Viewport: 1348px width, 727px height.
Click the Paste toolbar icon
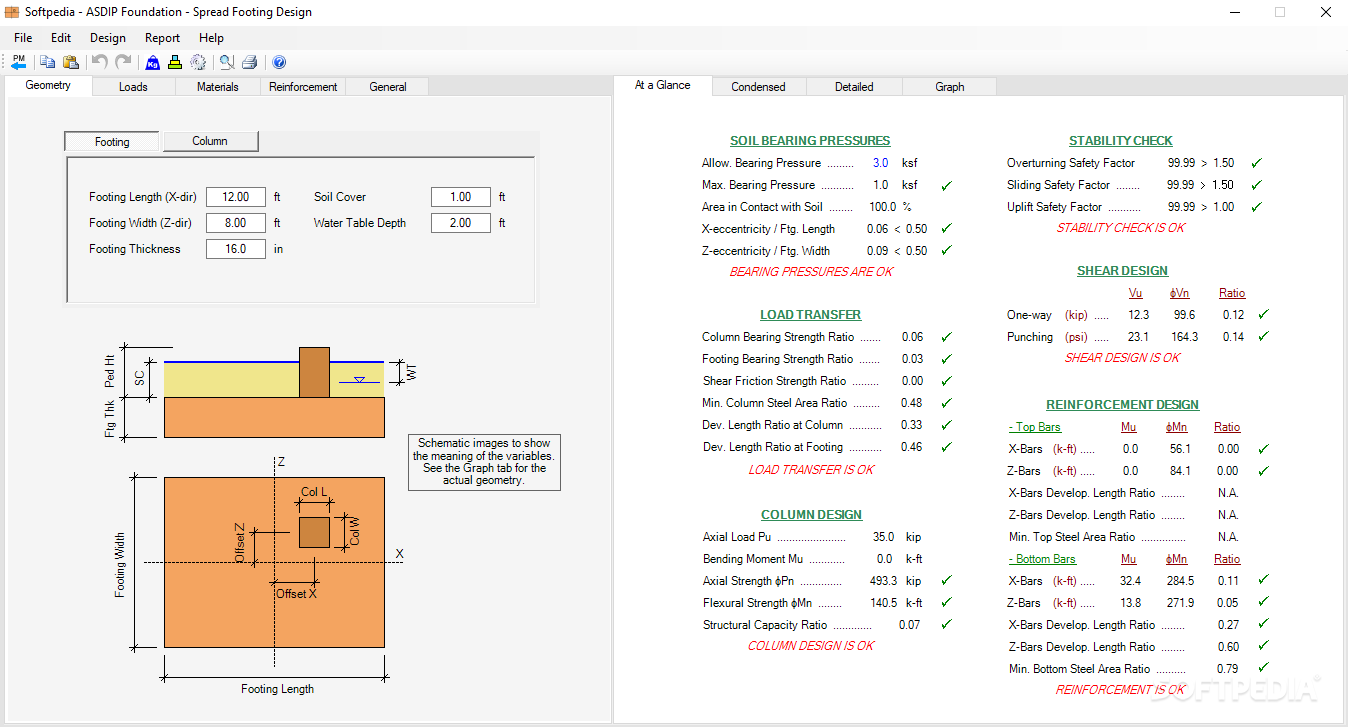[x=71, y=62]
